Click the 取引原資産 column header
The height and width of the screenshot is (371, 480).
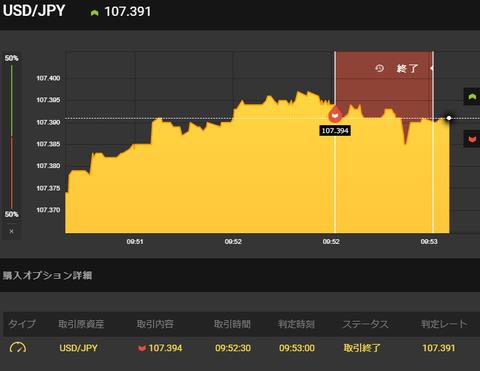click(81, 324)
